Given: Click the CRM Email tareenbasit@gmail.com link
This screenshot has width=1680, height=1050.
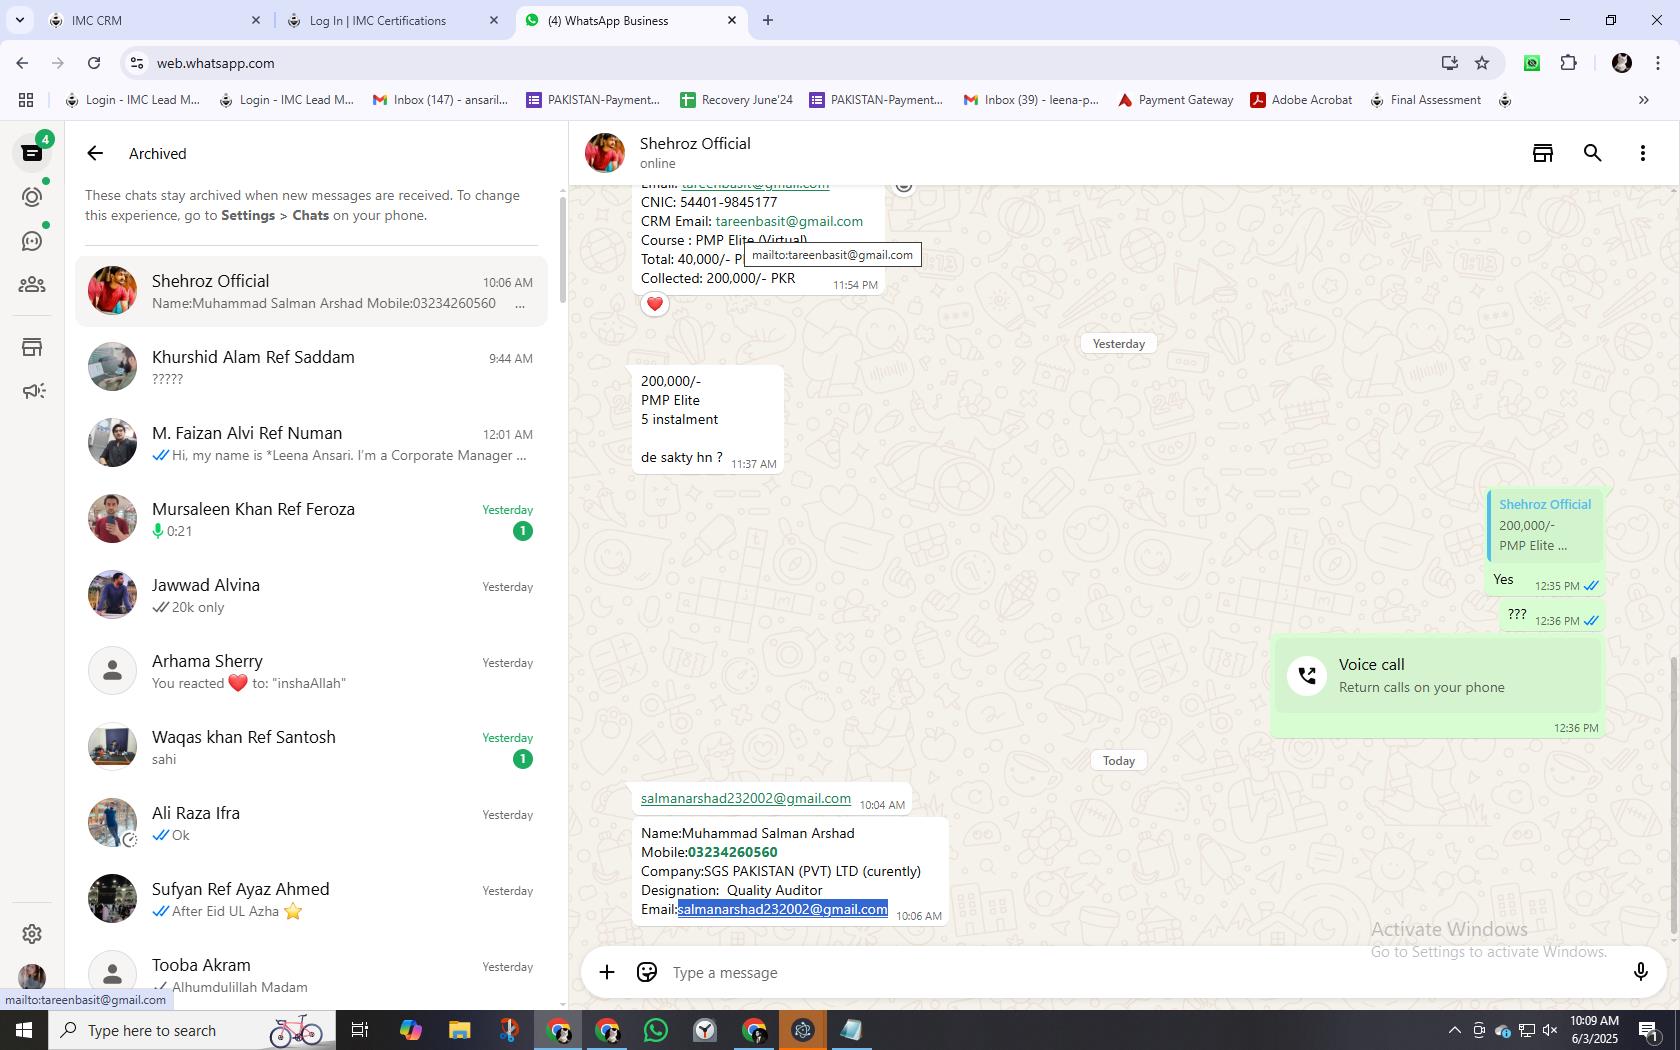Looking at the screenshot, I should pos(789,221).
